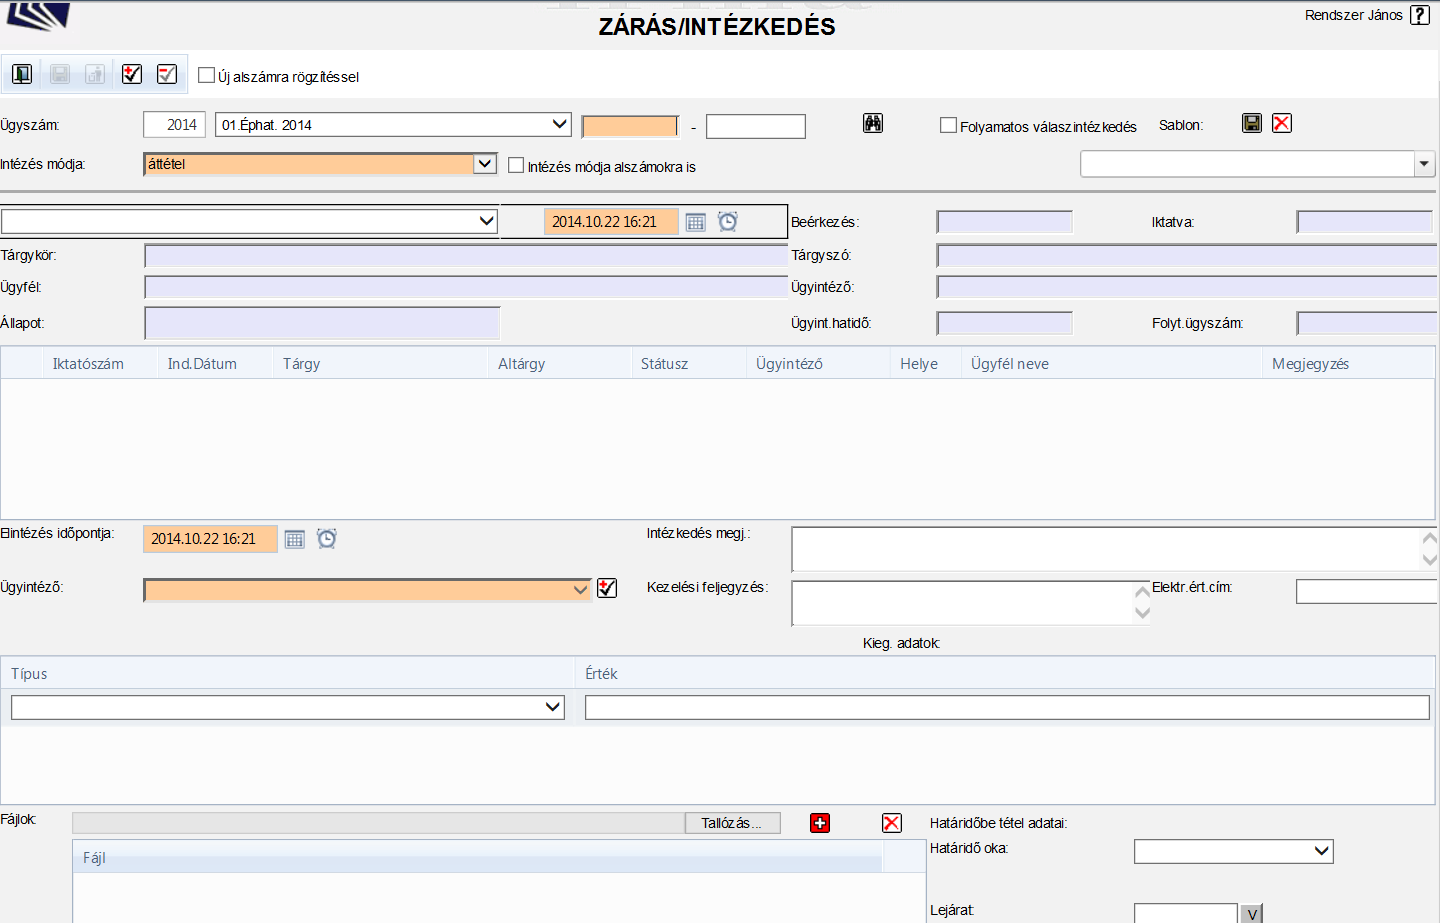Expand the Sablon template dropdown
1440x923 pixels.
(x=1424, y=164)
